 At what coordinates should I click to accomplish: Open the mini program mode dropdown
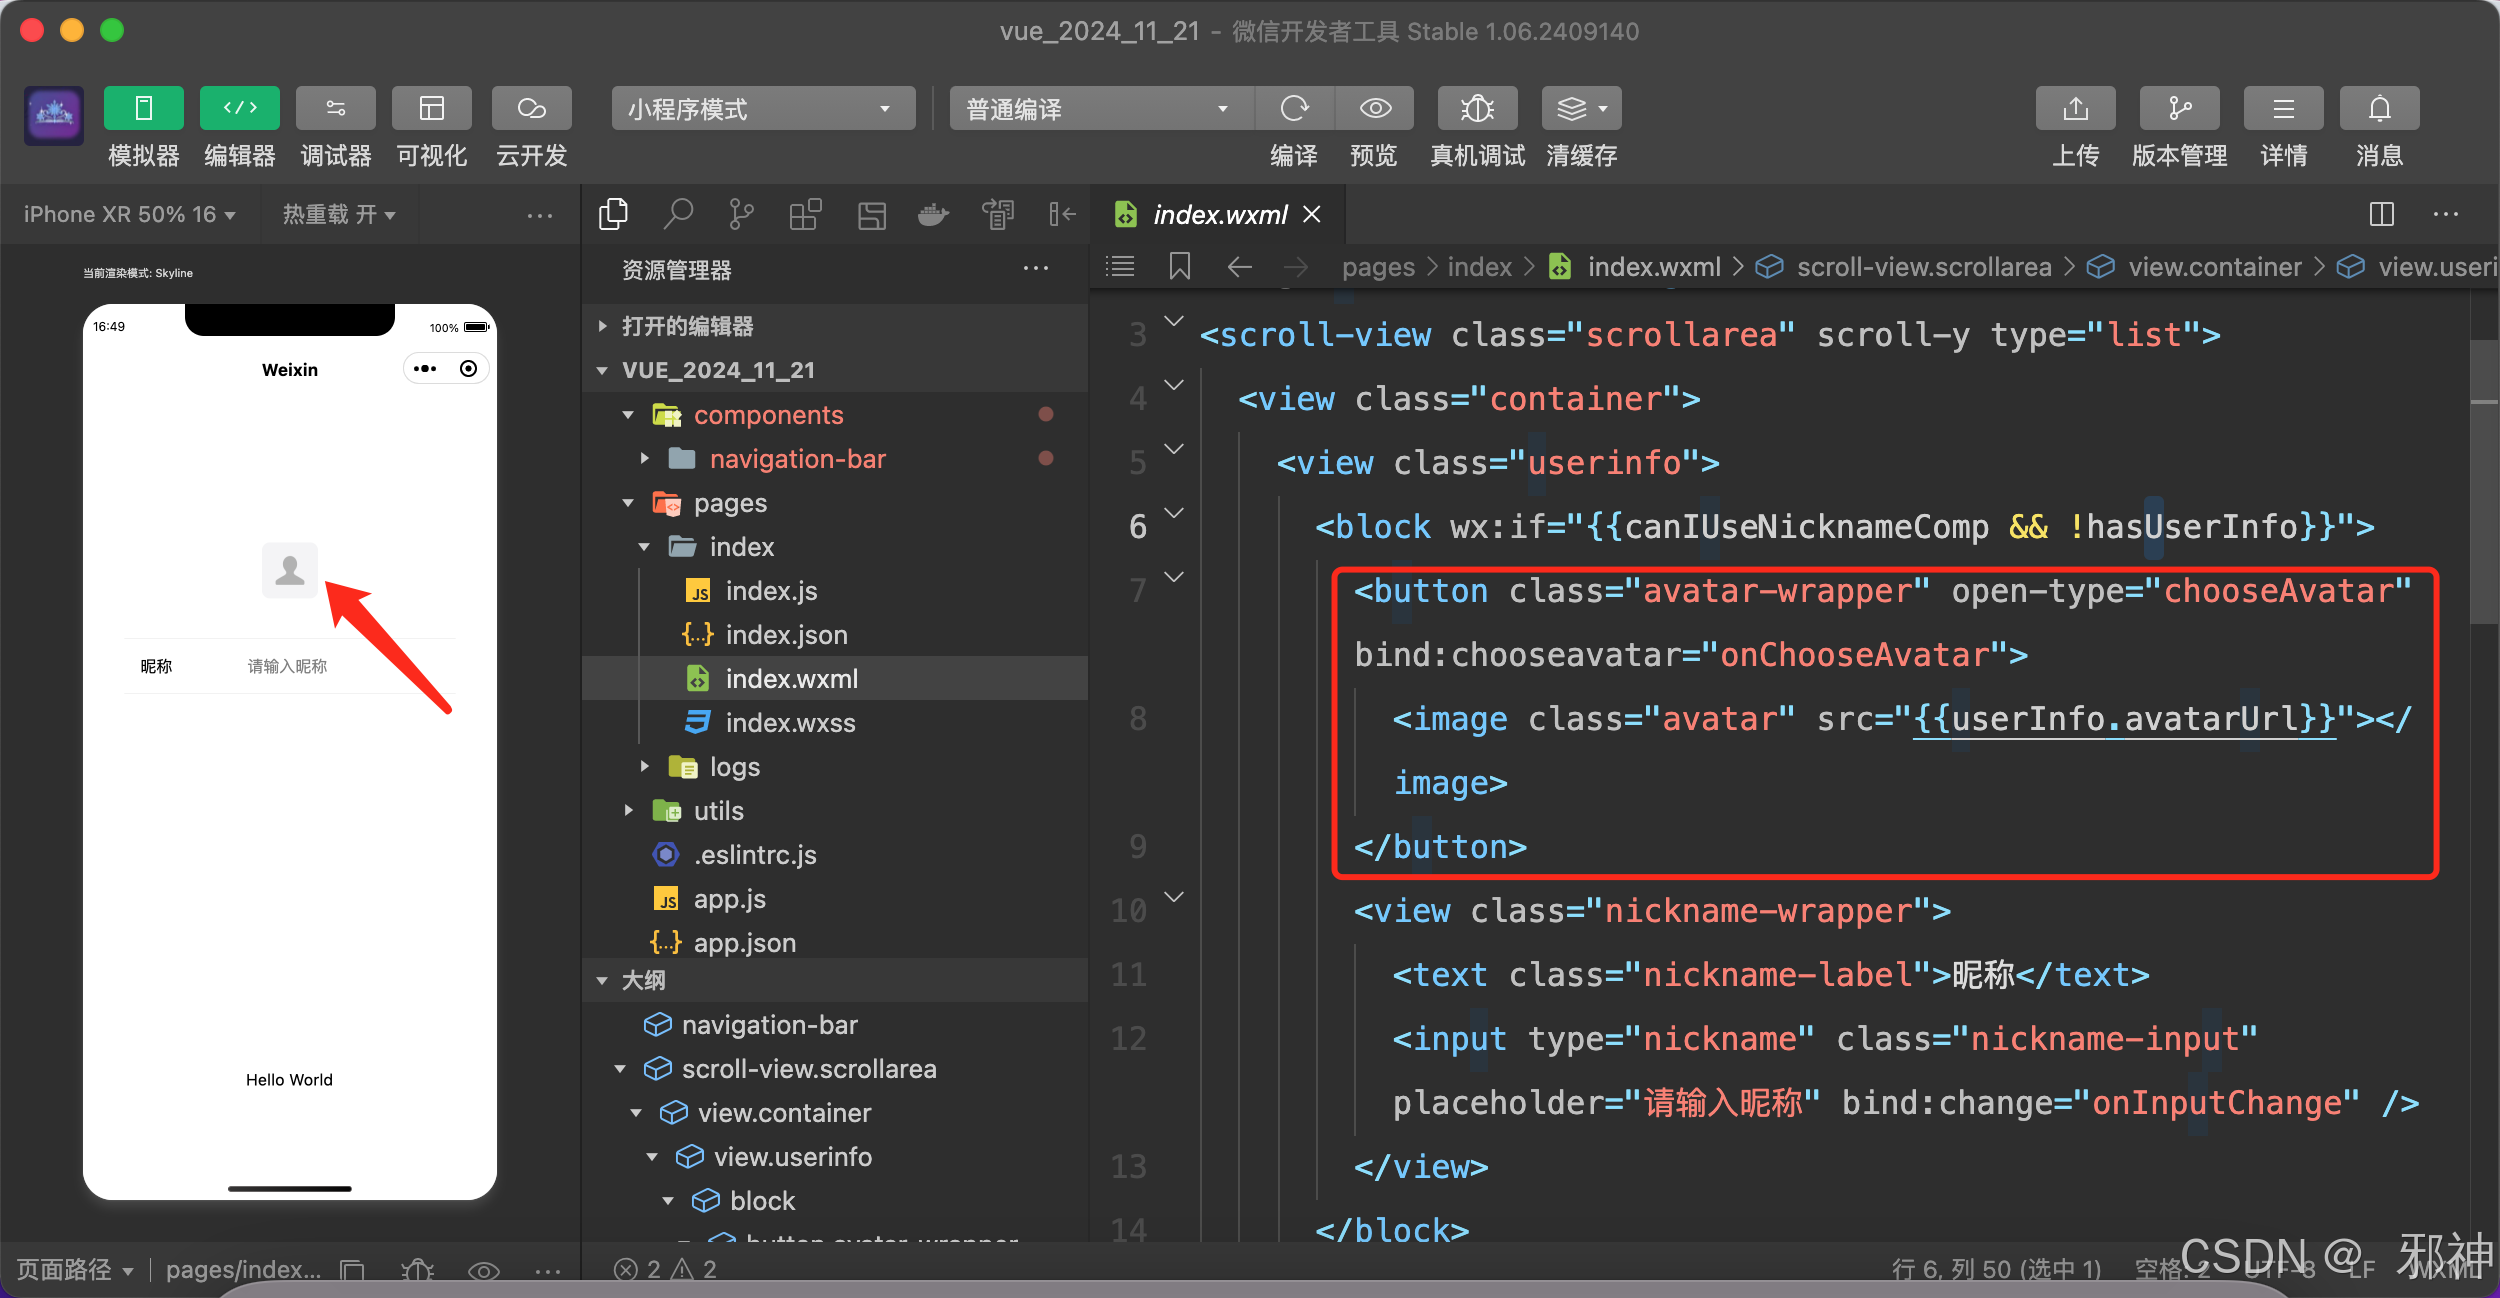(x=762, y=108)
